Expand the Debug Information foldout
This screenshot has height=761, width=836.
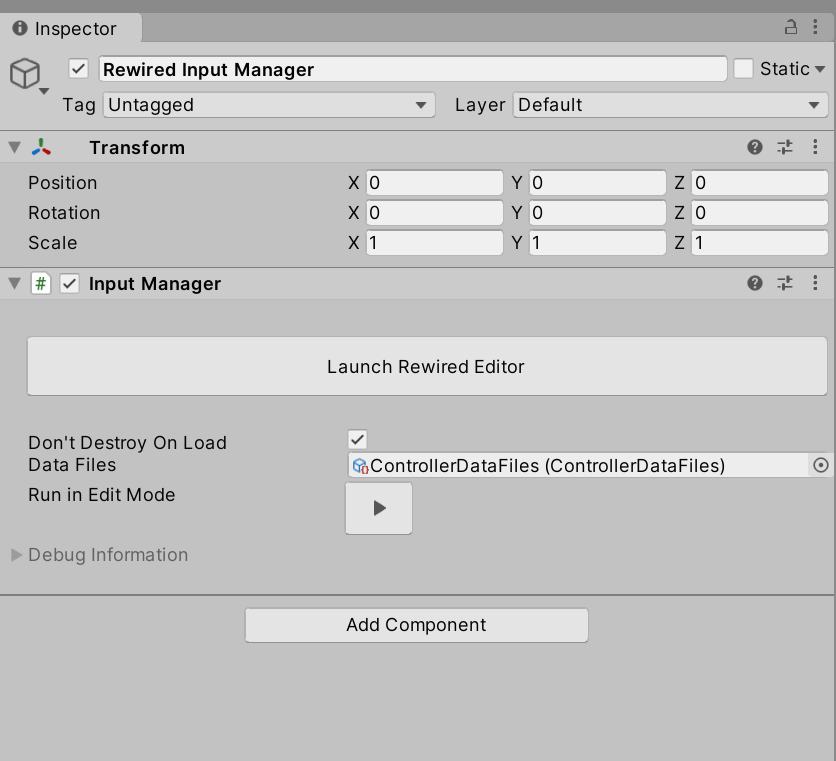pos(17,555)
